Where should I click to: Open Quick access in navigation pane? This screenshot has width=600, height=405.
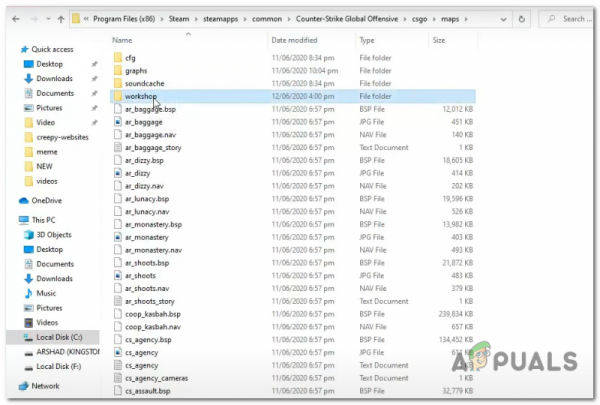pyautogui.click(x=52, y=49)
